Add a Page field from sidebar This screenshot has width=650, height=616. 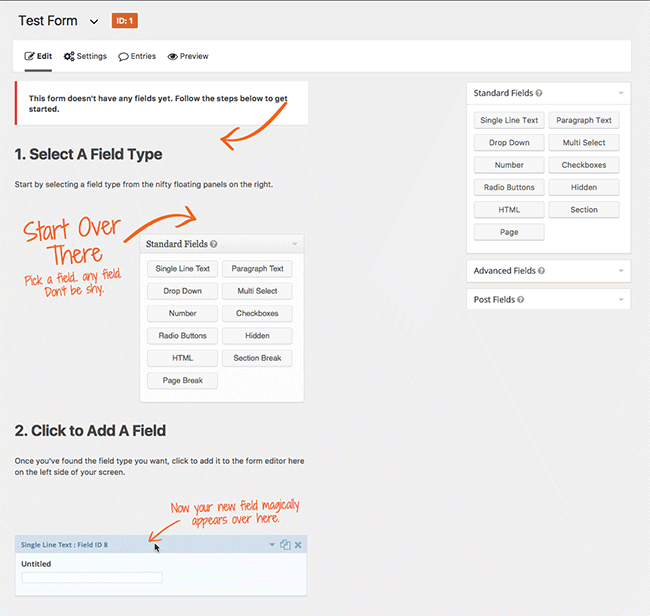click(509, 232)
